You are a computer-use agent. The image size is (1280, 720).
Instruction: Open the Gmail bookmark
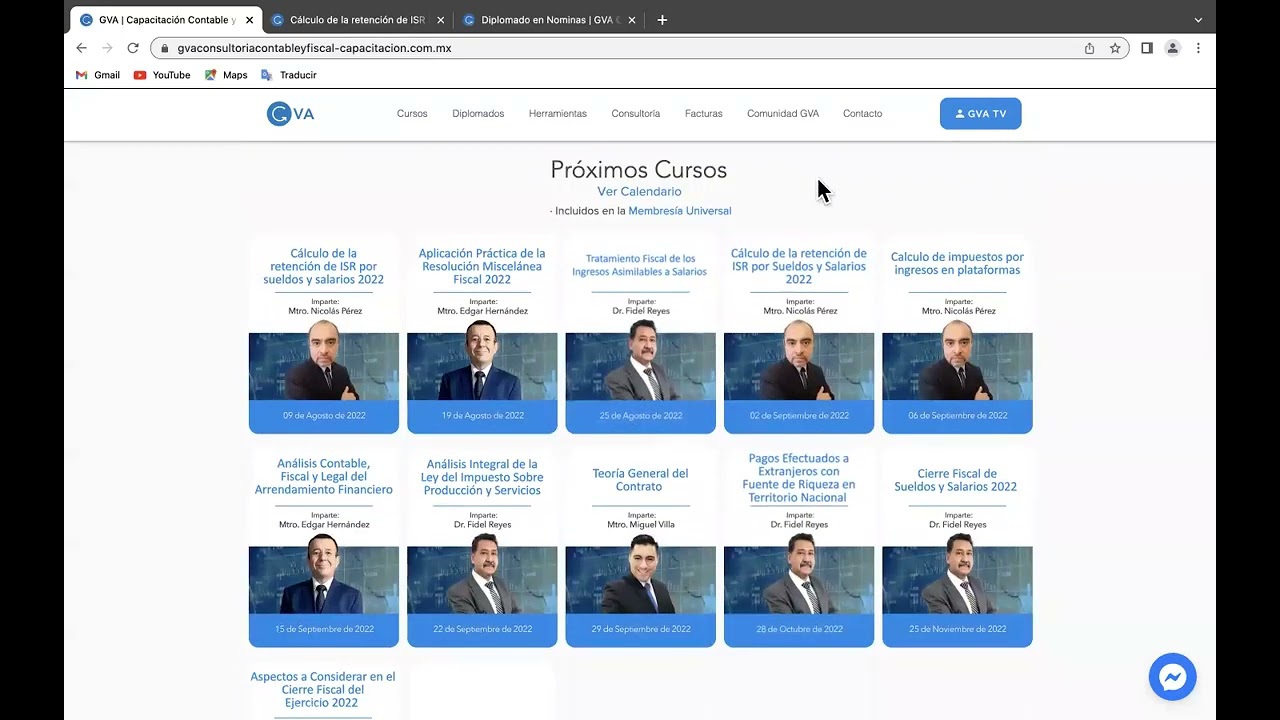pos(98,75)
